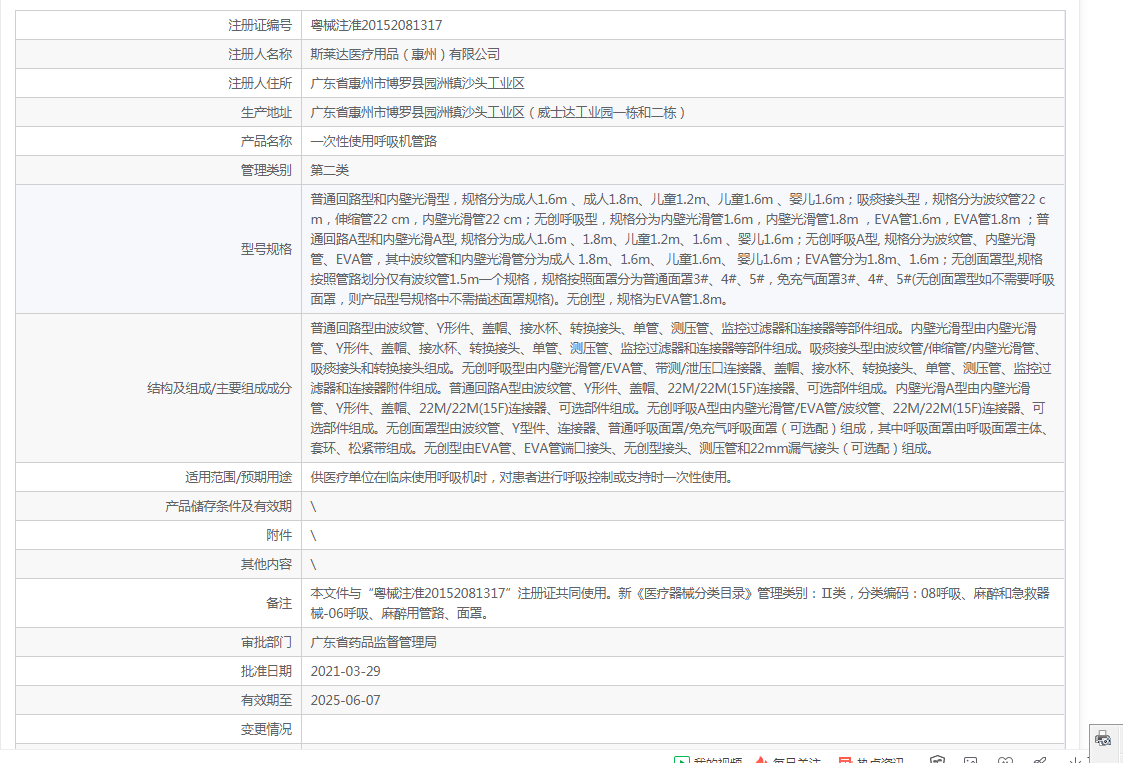This screenshot has height=763, width=1123.
Task: Select 热点资讯 in the bottom bar
Action: pos(880,758)
